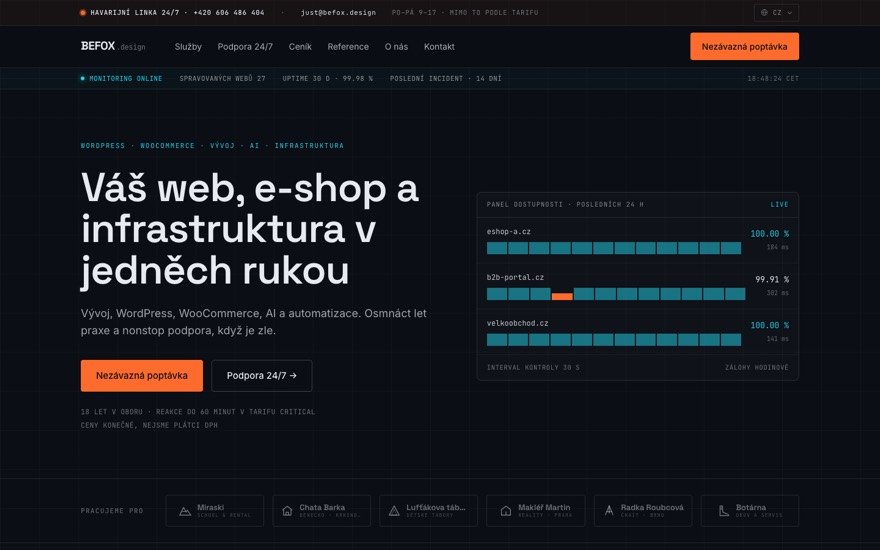
Task: Click the Chata Barka client card
Action: pyautogui.click(x=322, y=511)
